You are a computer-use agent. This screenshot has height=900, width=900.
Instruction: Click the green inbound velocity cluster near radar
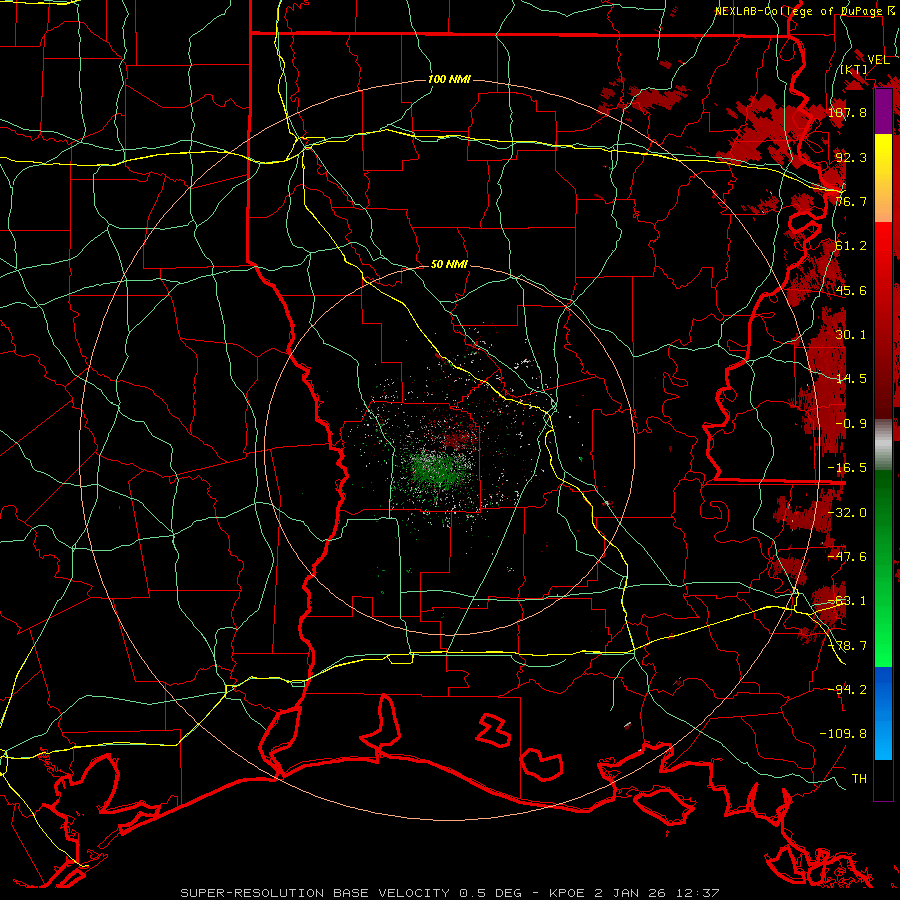tap(438, 471)
